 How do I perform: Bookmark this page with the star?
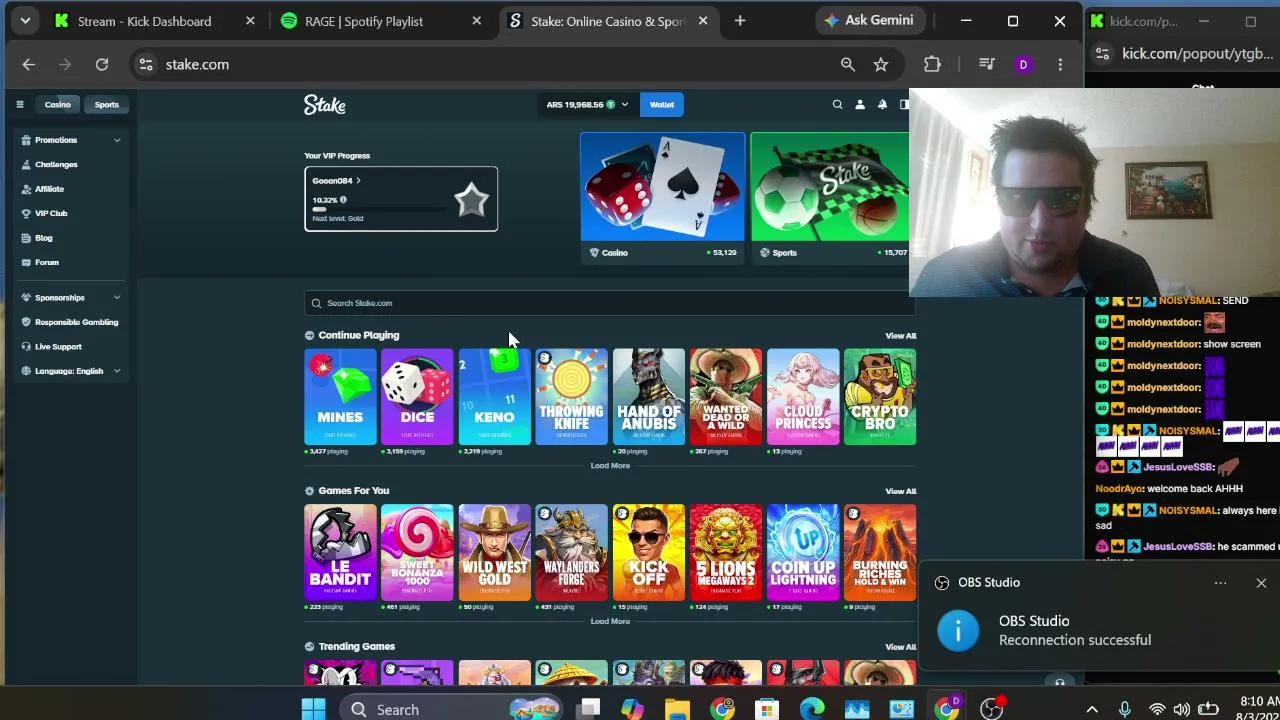[881, 64]
